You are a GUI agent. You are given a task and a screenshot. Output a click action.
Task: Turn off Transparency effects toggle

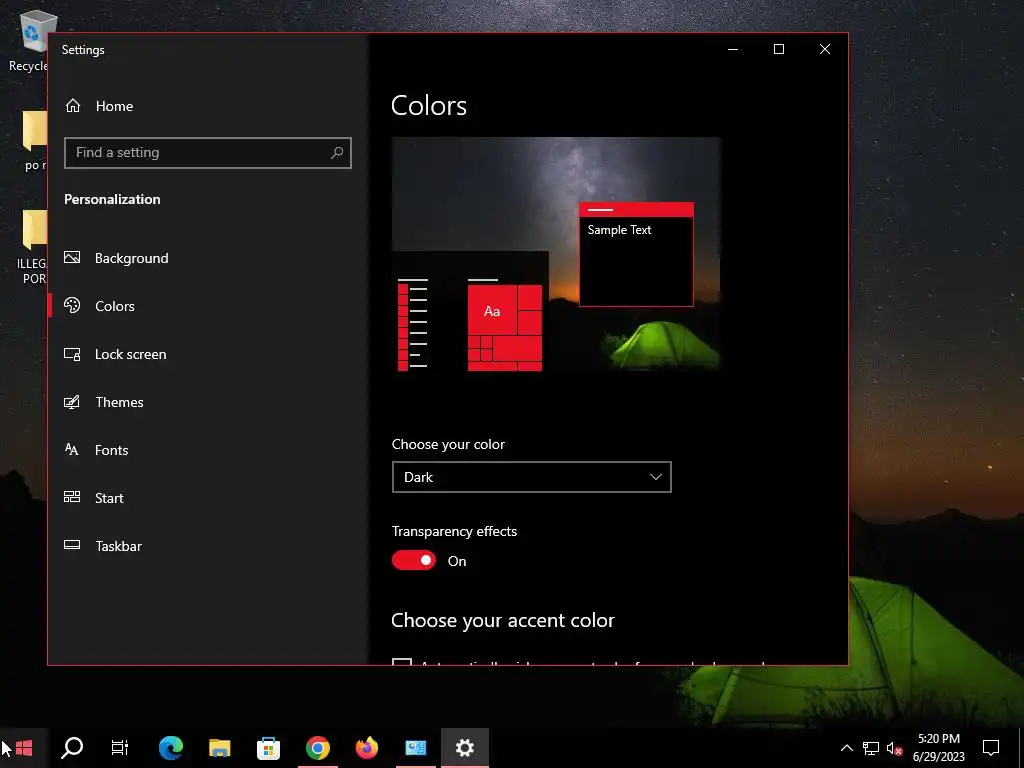[x=413, y=560]
